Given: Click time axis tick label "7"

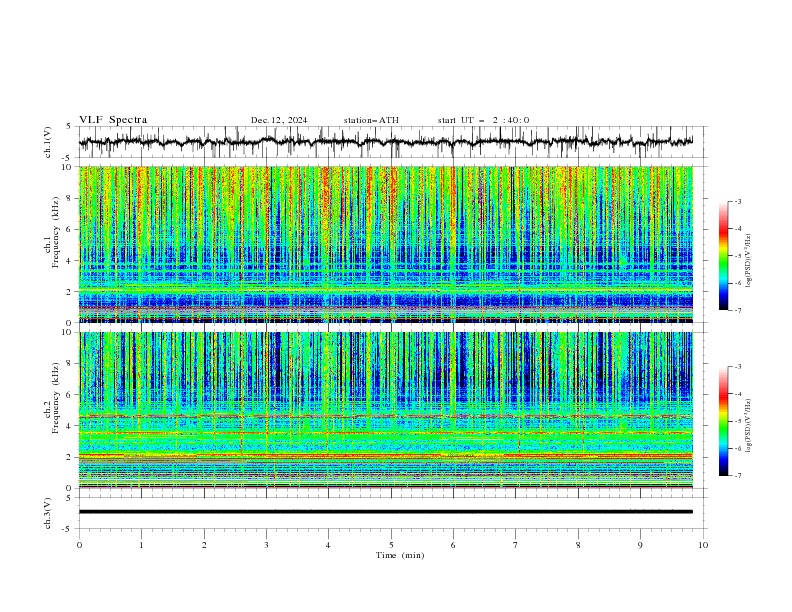Looking at the screenshot, I should [x=516, y=545].
